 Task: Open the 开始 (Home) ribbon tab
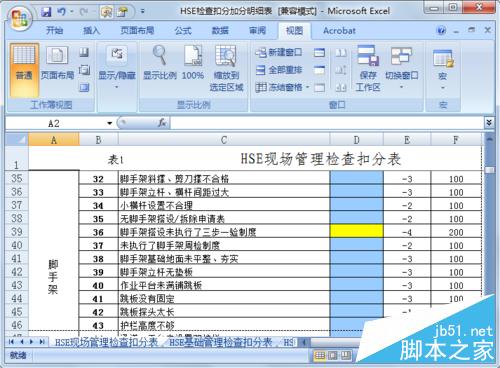[54, 31]
